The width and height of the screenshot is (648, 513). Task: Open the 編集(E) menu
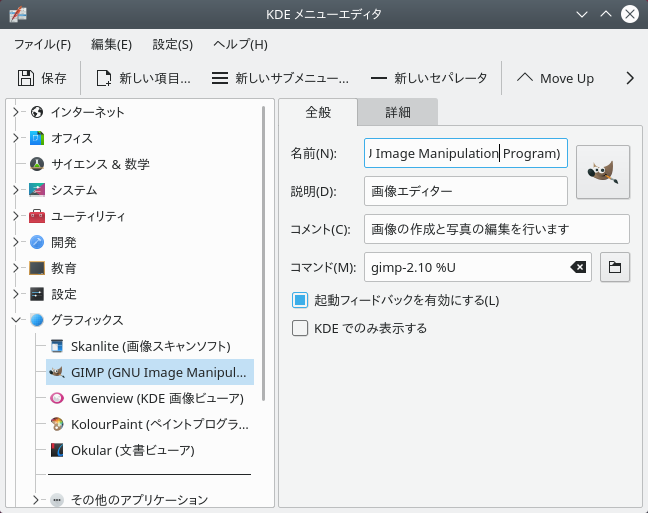[111, 44]
